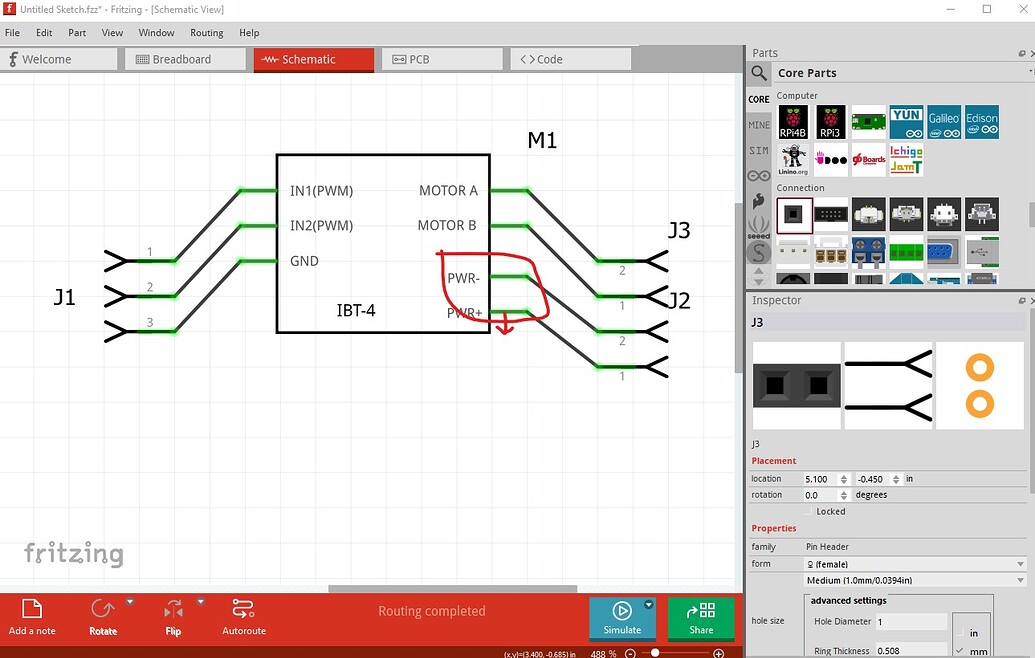Adjust the rotation degrees stepper
This screenshot has width=1035, height=658.
point(843,495)
